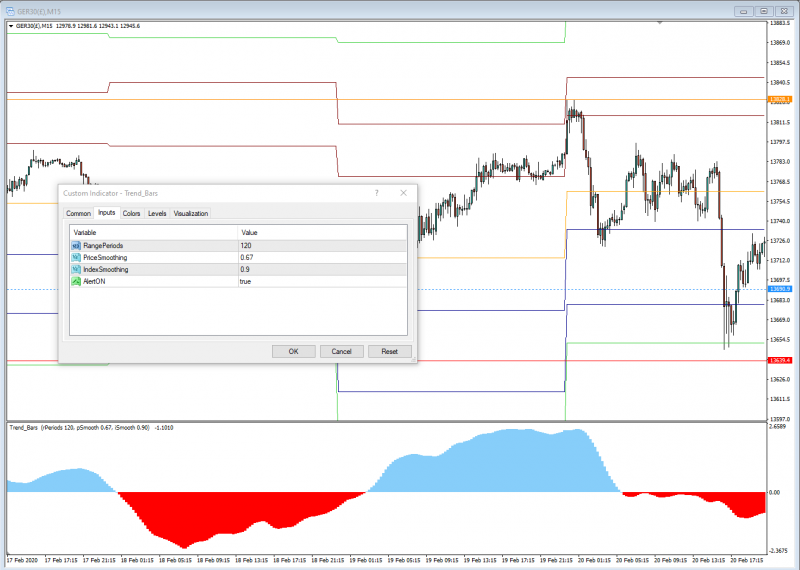The width and height of the screenshot is (800, 570).
Task: Click the Cancel button
Action: [341, 352]
